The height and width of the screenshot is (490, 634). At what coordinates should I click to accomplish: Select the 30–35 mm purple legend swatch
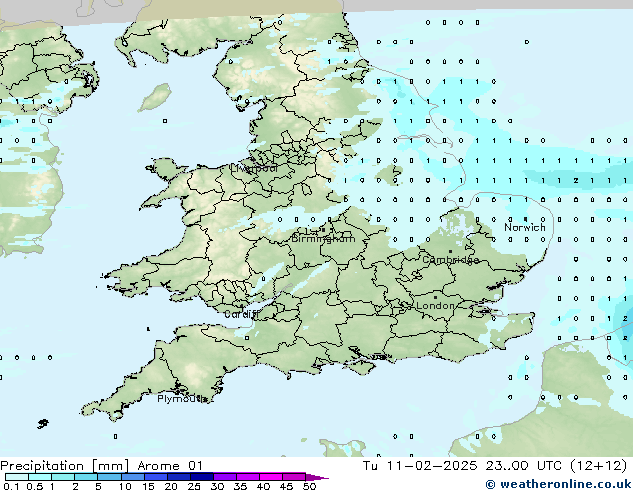[224, 477]
